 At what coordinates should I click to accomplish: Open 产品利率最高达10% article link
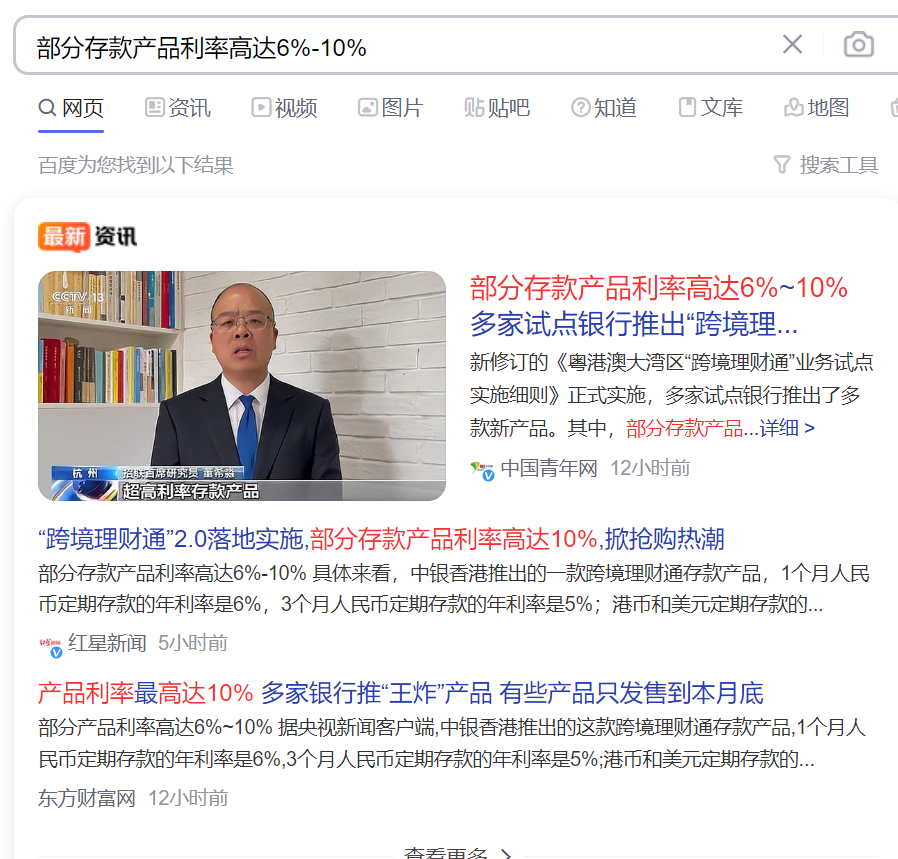click(401, 693)
